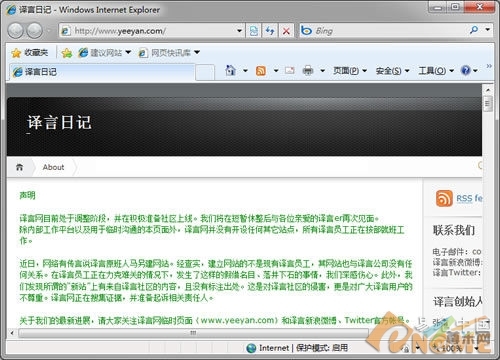This screenshot has height=360, width=500.
Task: Expand the address bar history dropdown
Action: tap(239, 31)
